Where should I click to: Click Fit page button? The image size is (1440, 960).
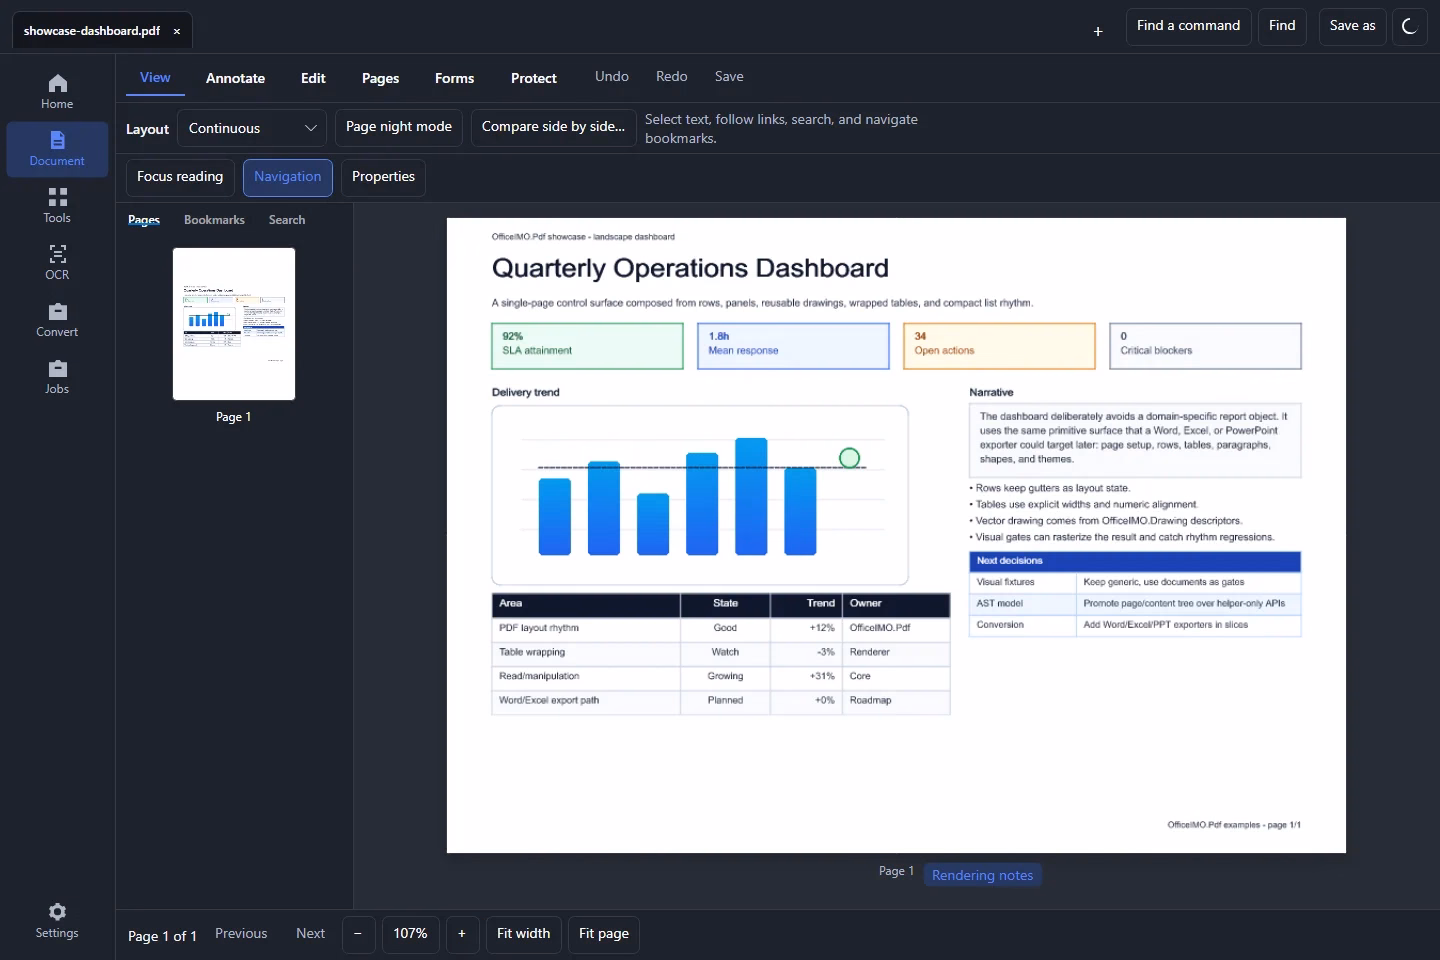coord(604,934)
